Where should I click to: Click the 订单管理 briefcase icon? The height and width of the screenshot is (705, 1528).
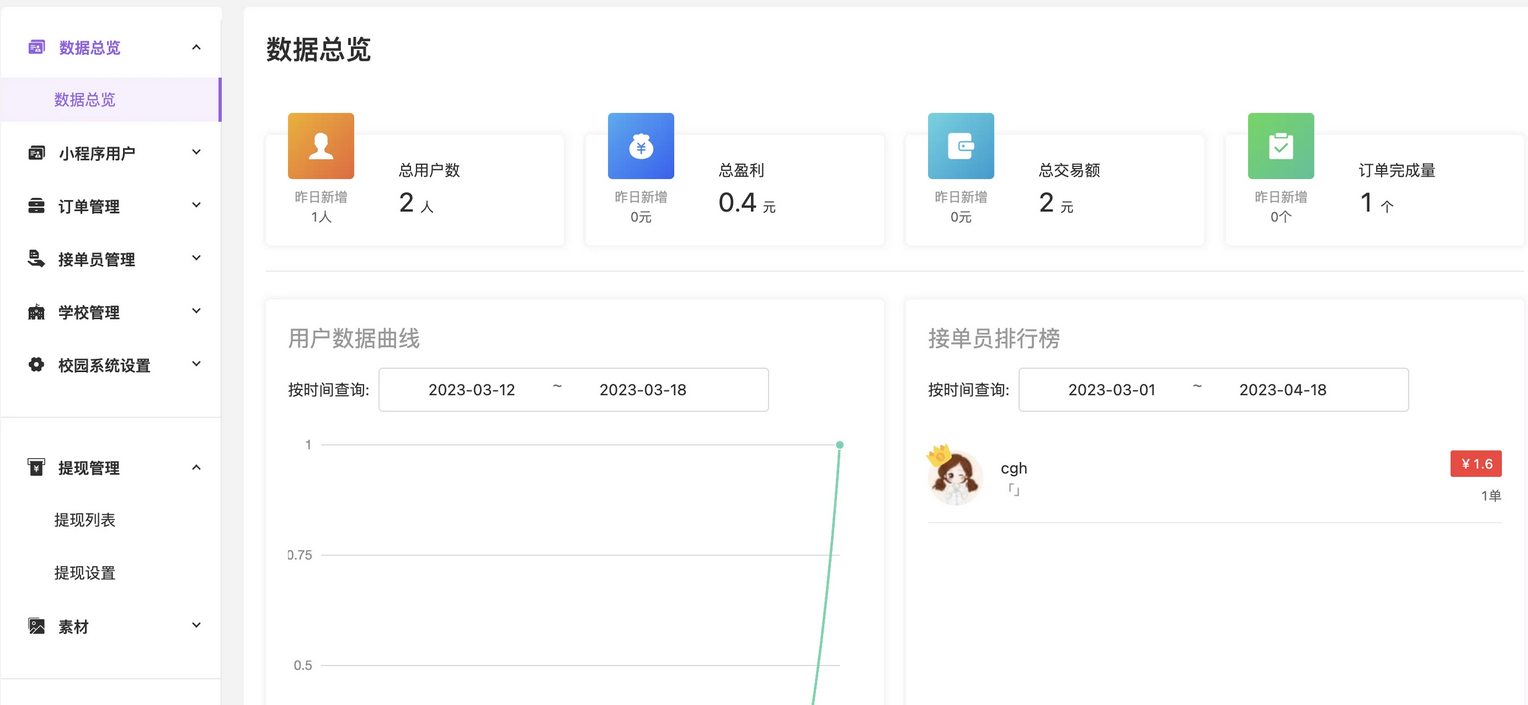pyautogui.click(x=37, y=206)
